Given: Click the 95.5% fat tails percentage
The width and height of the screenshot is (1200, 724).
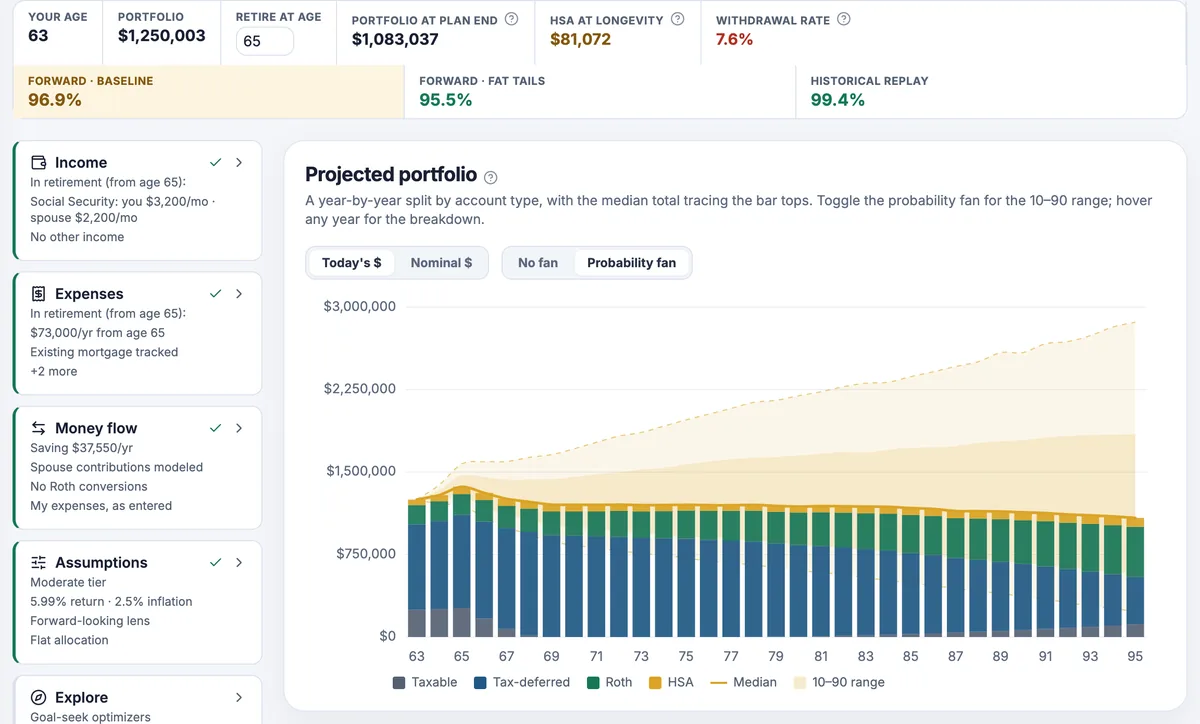Looking at the screenshot, I should point(446,100).
